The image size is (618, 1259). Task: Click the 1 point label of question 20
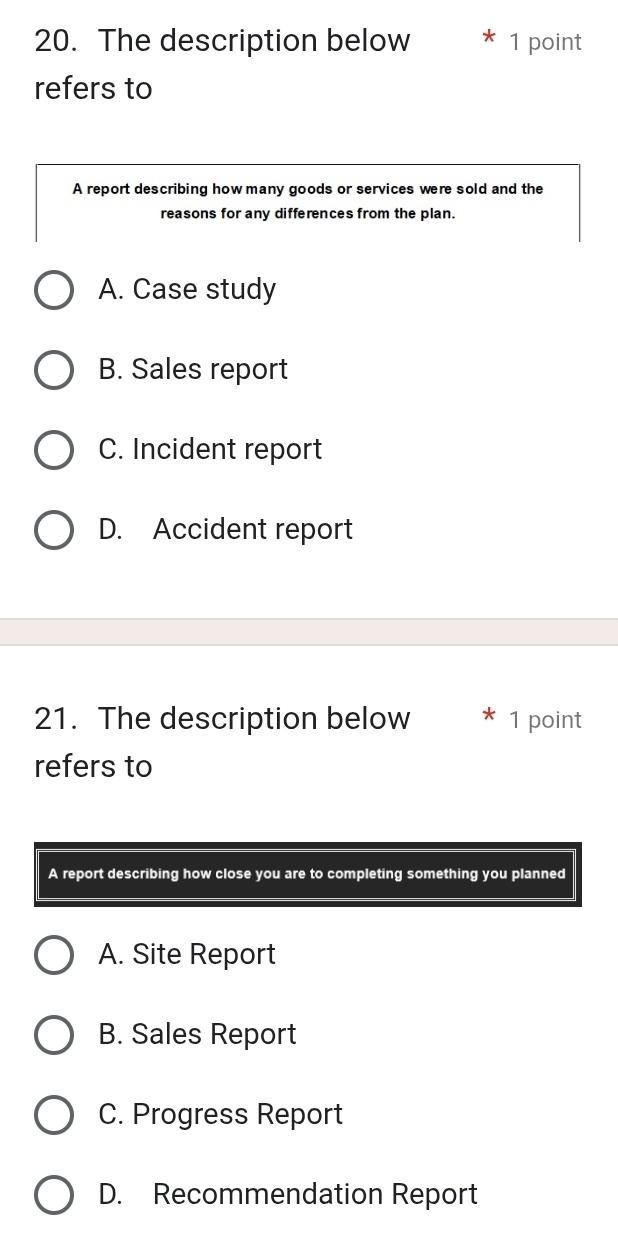pos(545,42)
